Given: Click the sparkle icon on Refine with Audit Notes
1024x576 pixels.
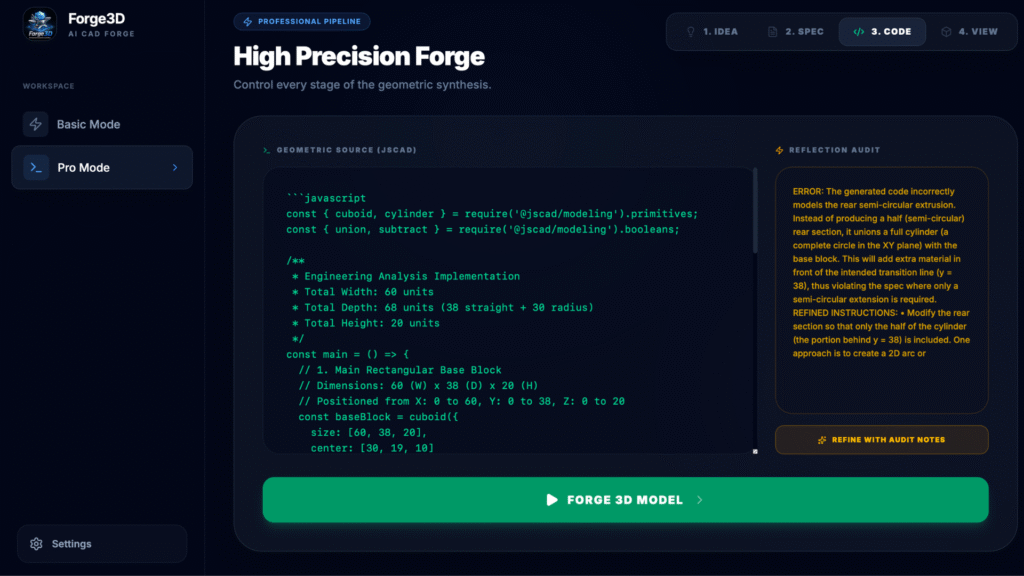Looking at the screenshot, I should 822,440.
